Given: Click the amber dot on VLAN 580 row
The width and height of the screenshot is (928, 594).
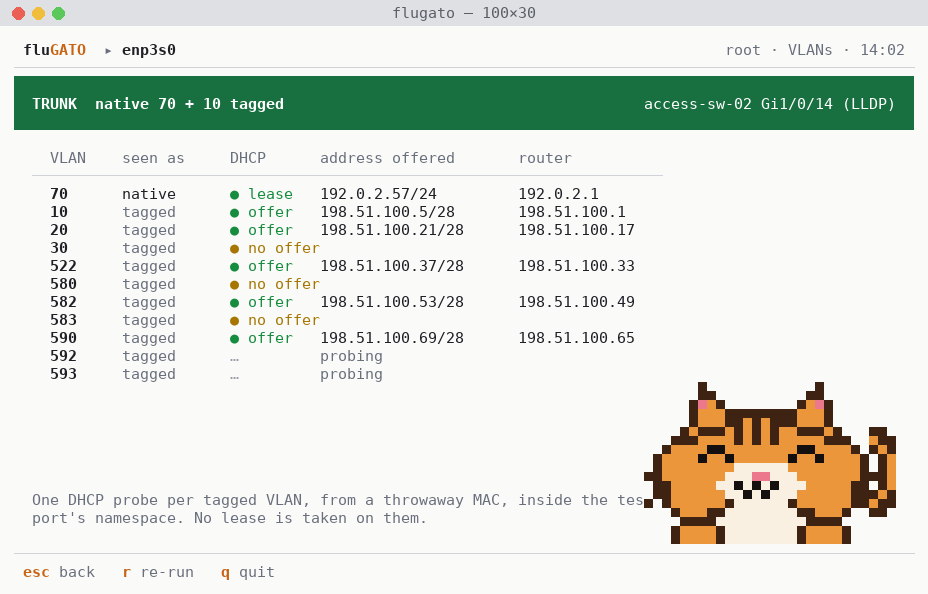Looking at the screenshot, I should click(234, 285).
